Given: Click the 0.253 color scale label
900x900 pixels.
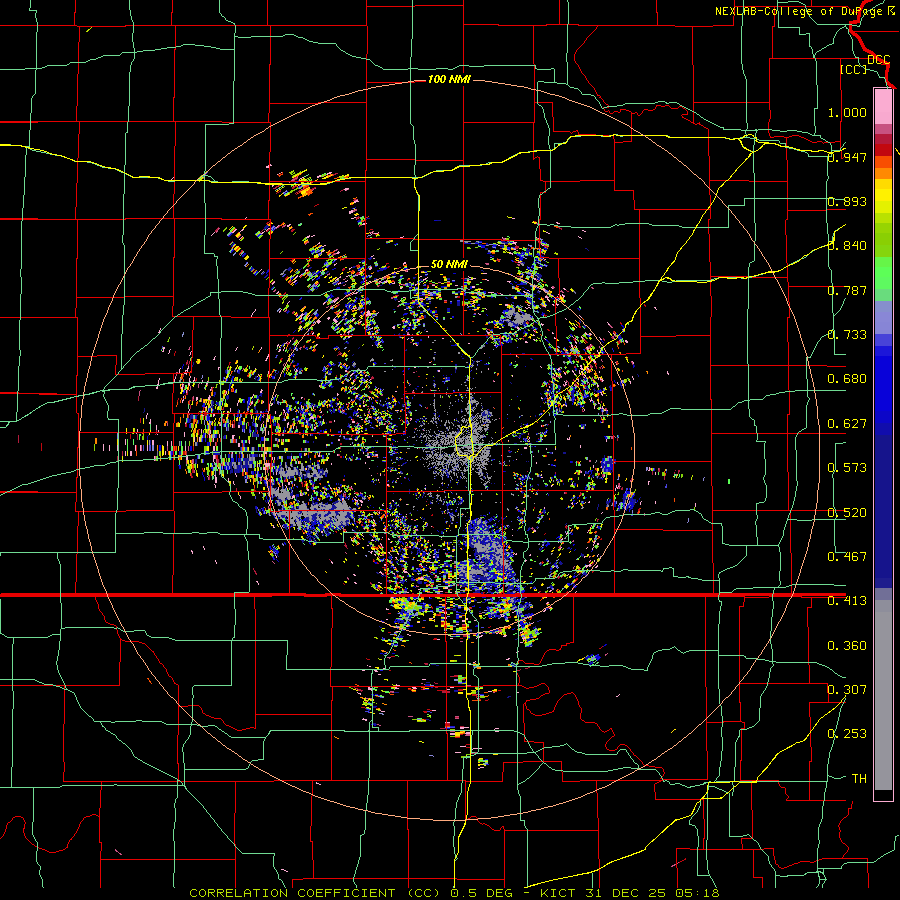Looking at the screenshot, I should (x=847, y=734).
